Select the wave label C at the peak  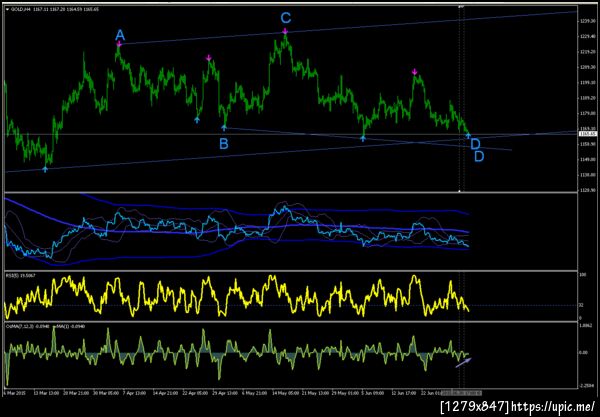tap(286, 18)
